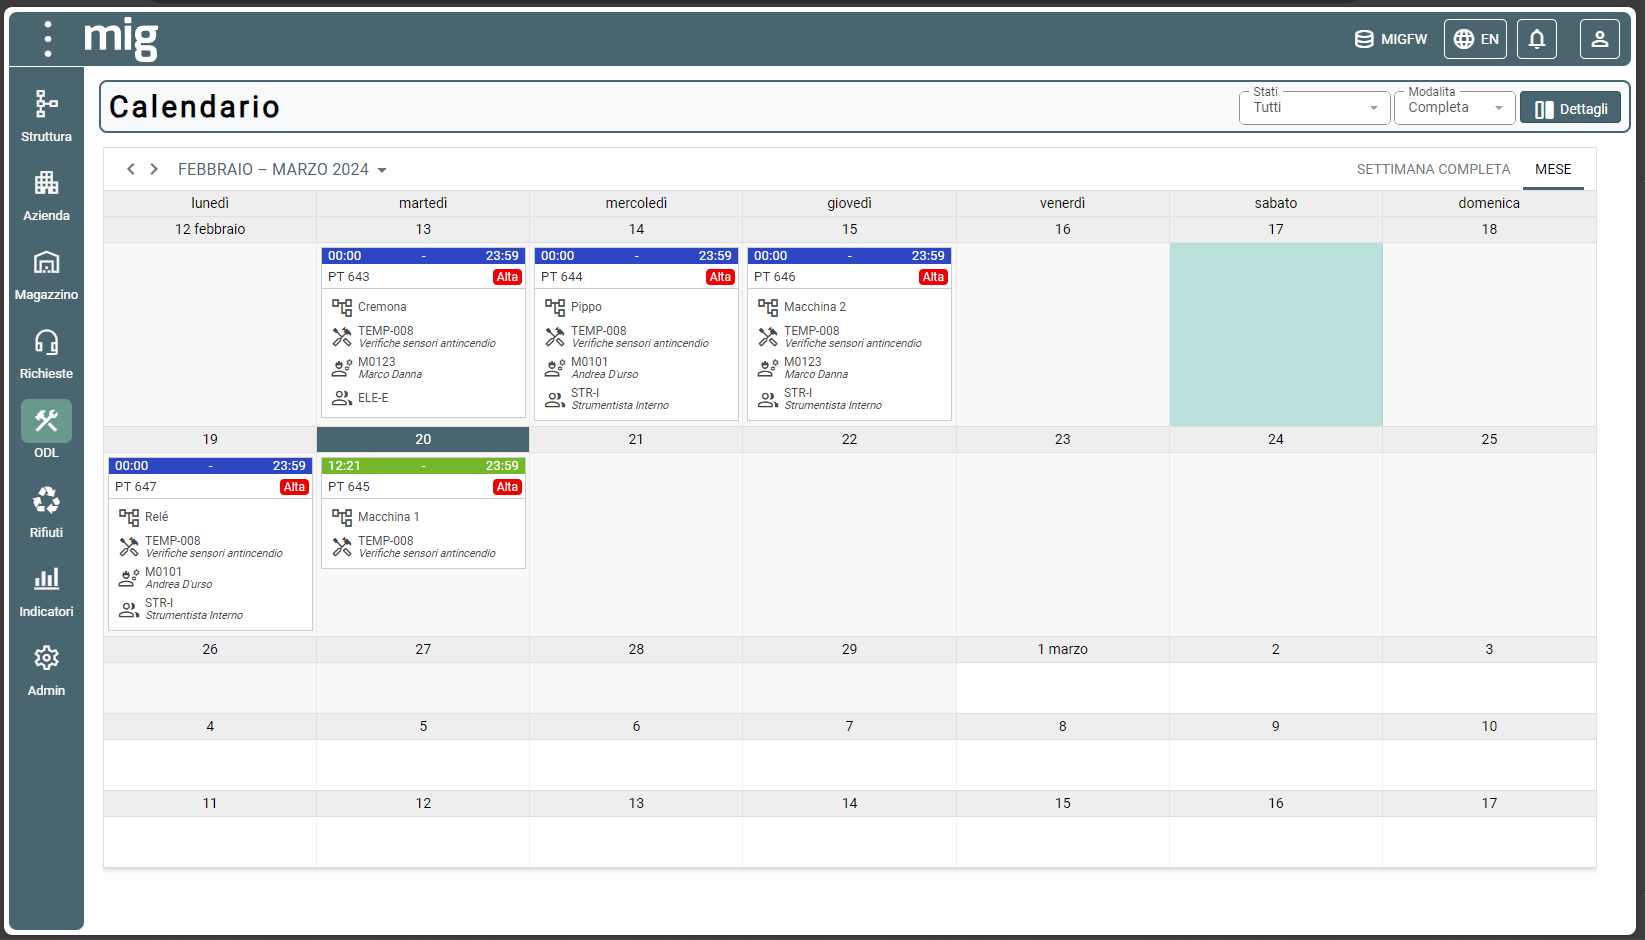
Task: Change language with EN button
Action: click(1475, 39)
